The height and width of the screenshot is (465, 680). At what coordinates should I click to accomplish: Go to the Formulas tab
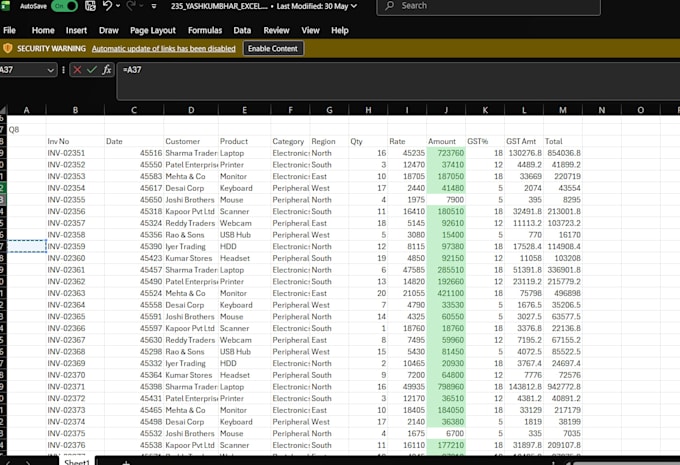coord(205,30)
